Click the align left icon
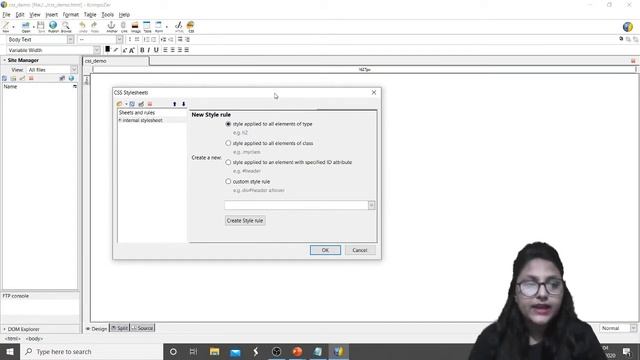This screenshot has height=360, width=640. pos(165,50)
